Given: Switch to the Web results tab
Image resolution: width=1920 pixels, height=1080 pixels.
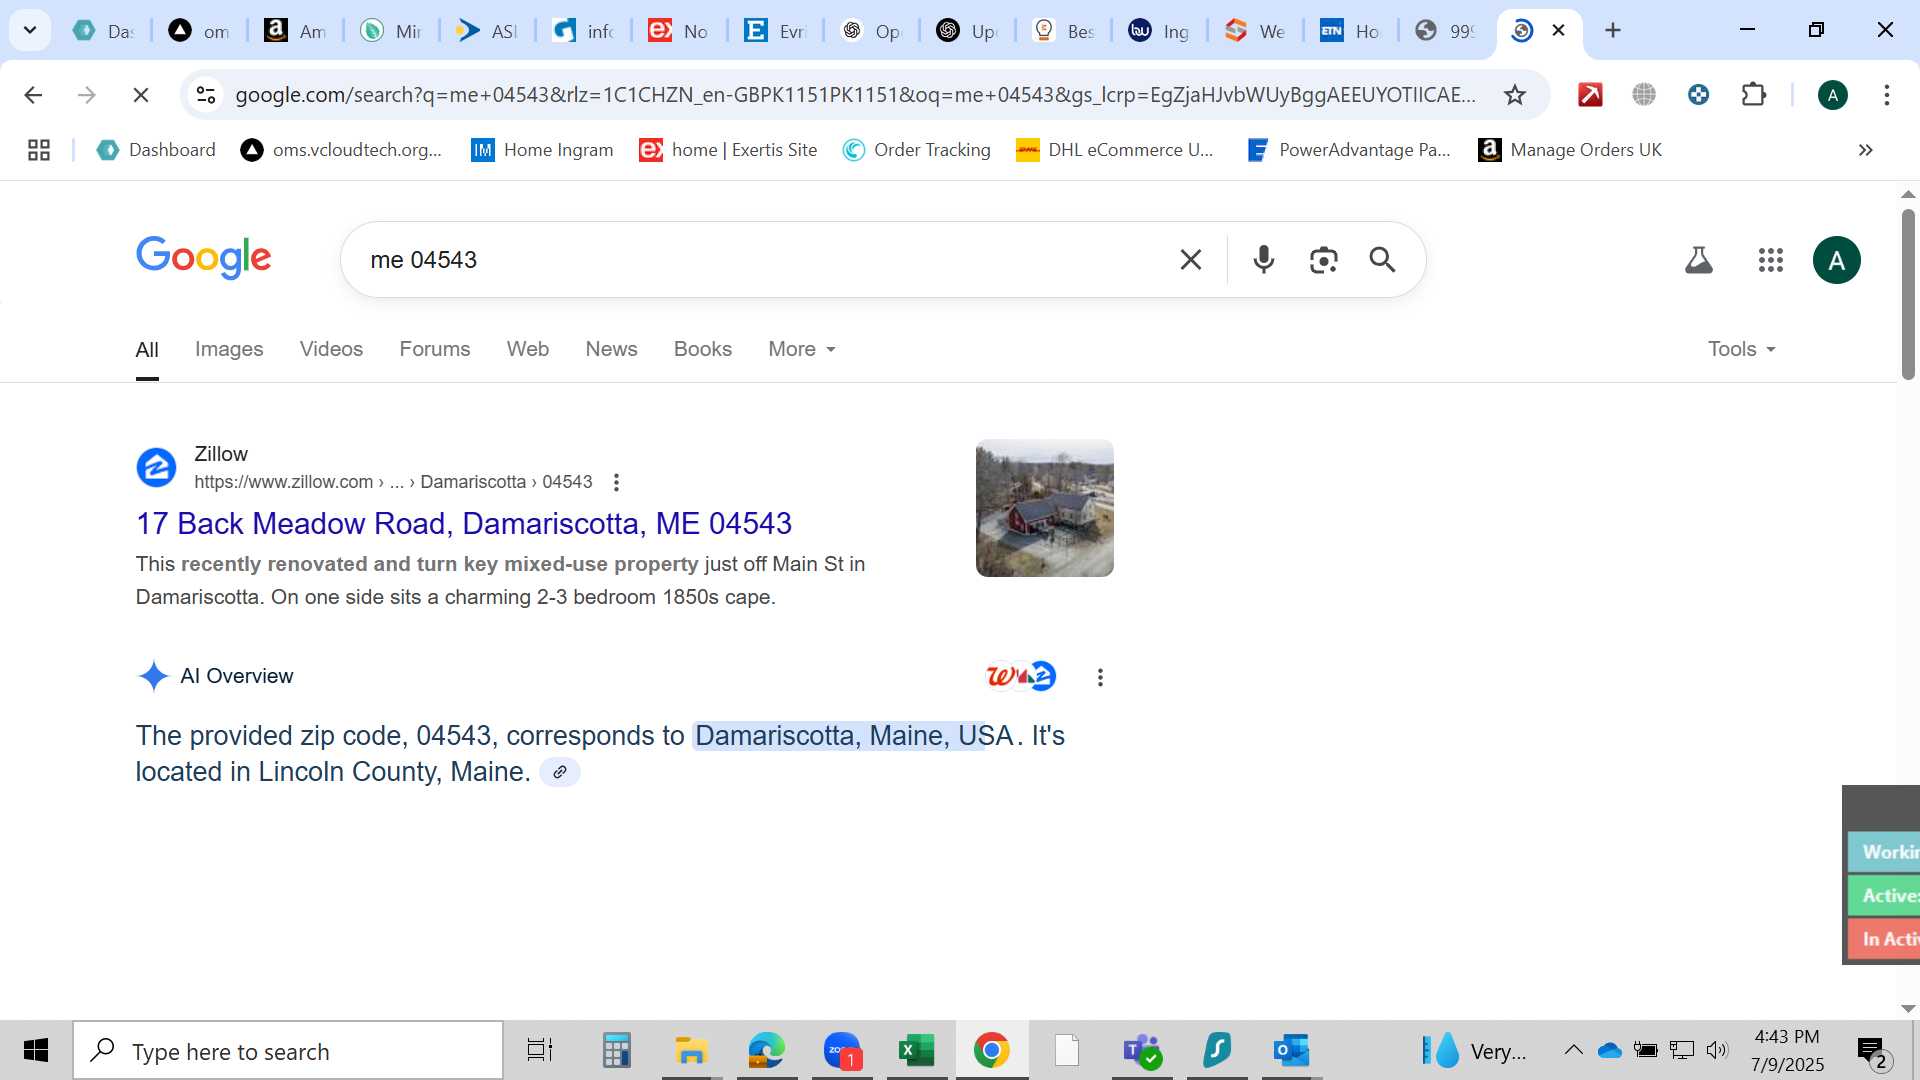Looking at the screenshot, I should point(528,349).
